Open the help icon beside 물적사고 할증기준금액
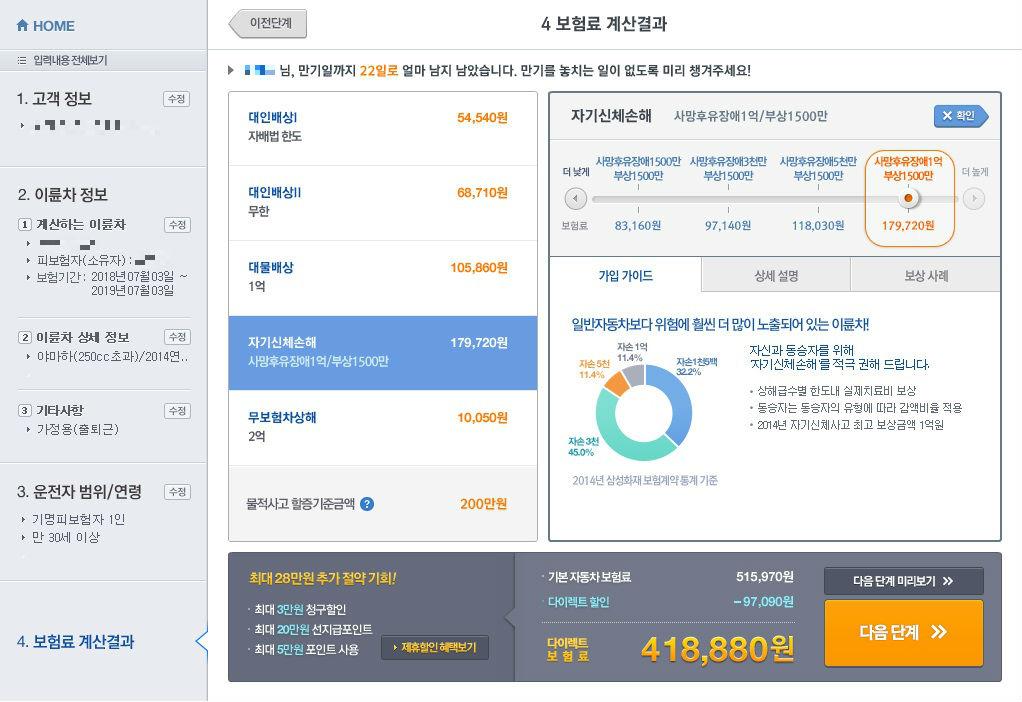Screen dimensions: 1022x702 coord(367,504)
